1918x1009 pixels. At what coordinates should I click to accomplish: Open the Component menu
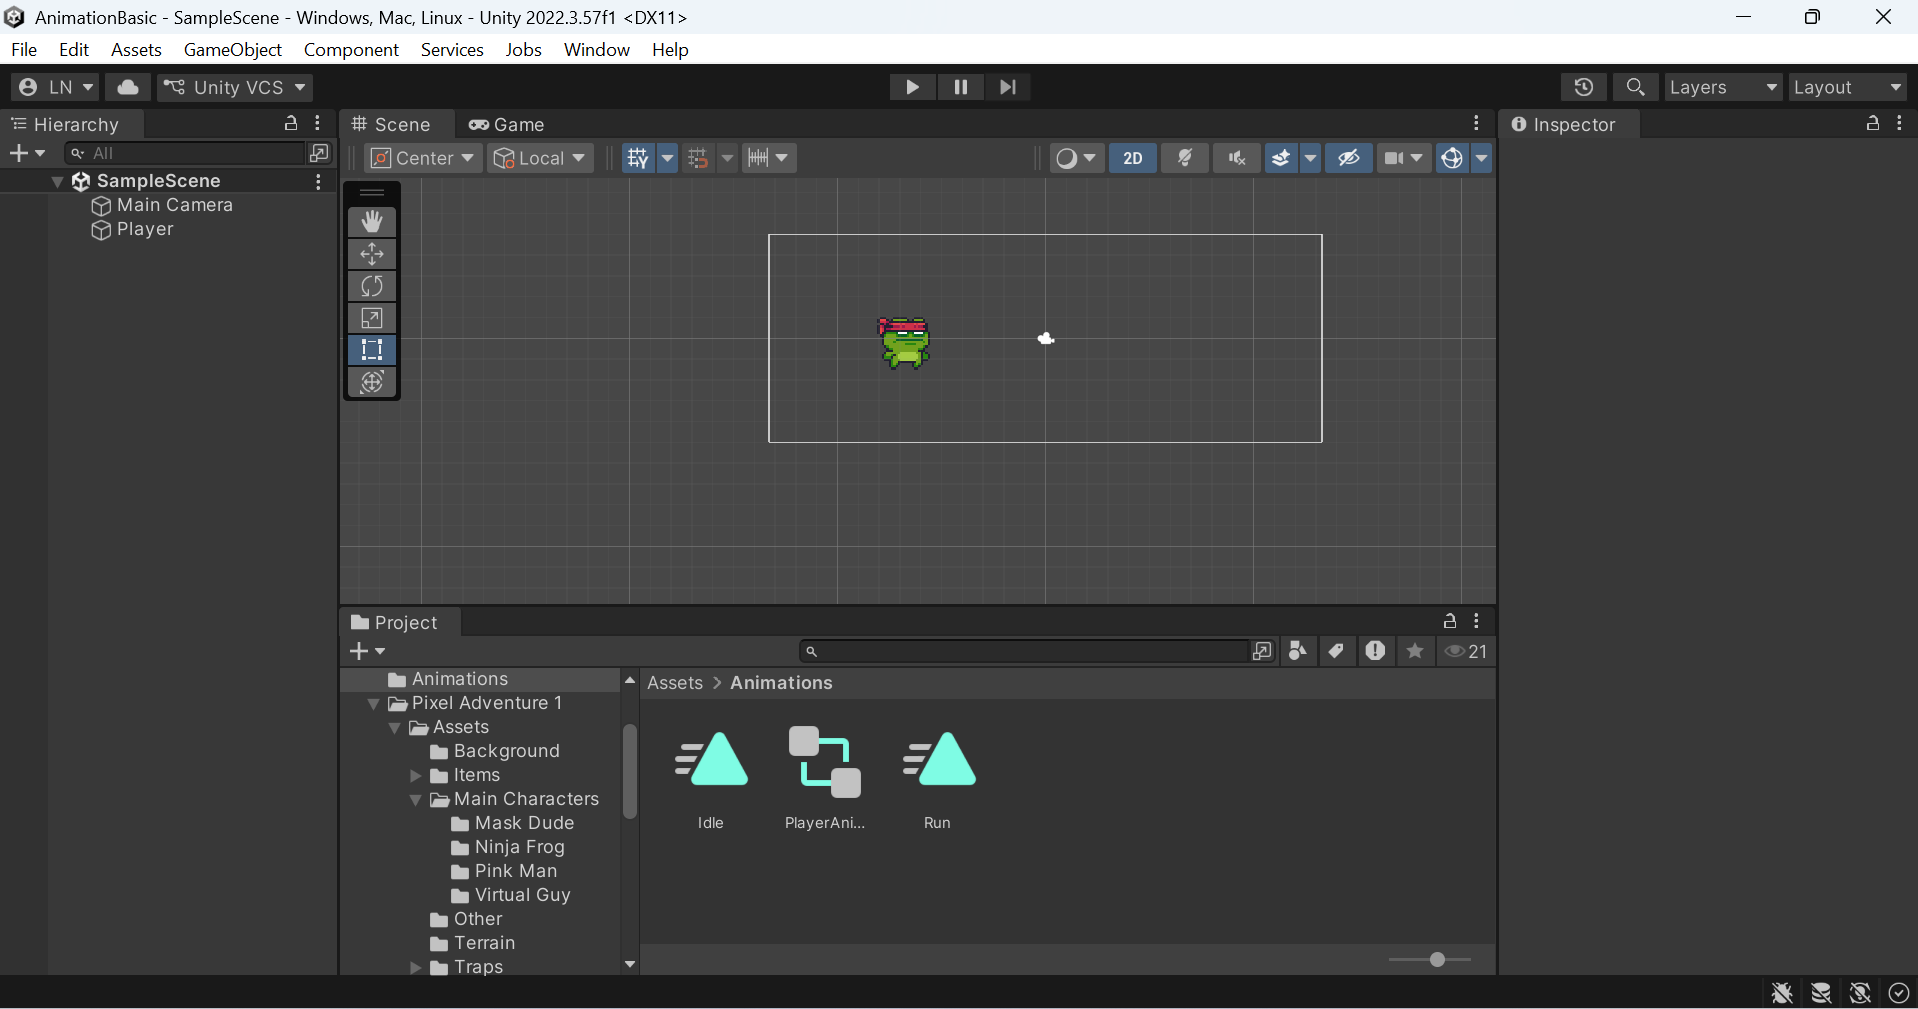[351, 49]
